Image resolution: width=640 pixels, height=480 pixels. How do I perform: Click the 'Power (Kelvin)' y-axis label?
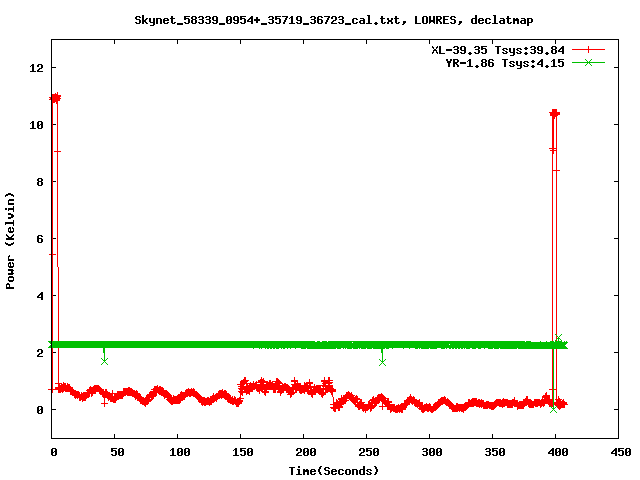click(x=10, y=240)
